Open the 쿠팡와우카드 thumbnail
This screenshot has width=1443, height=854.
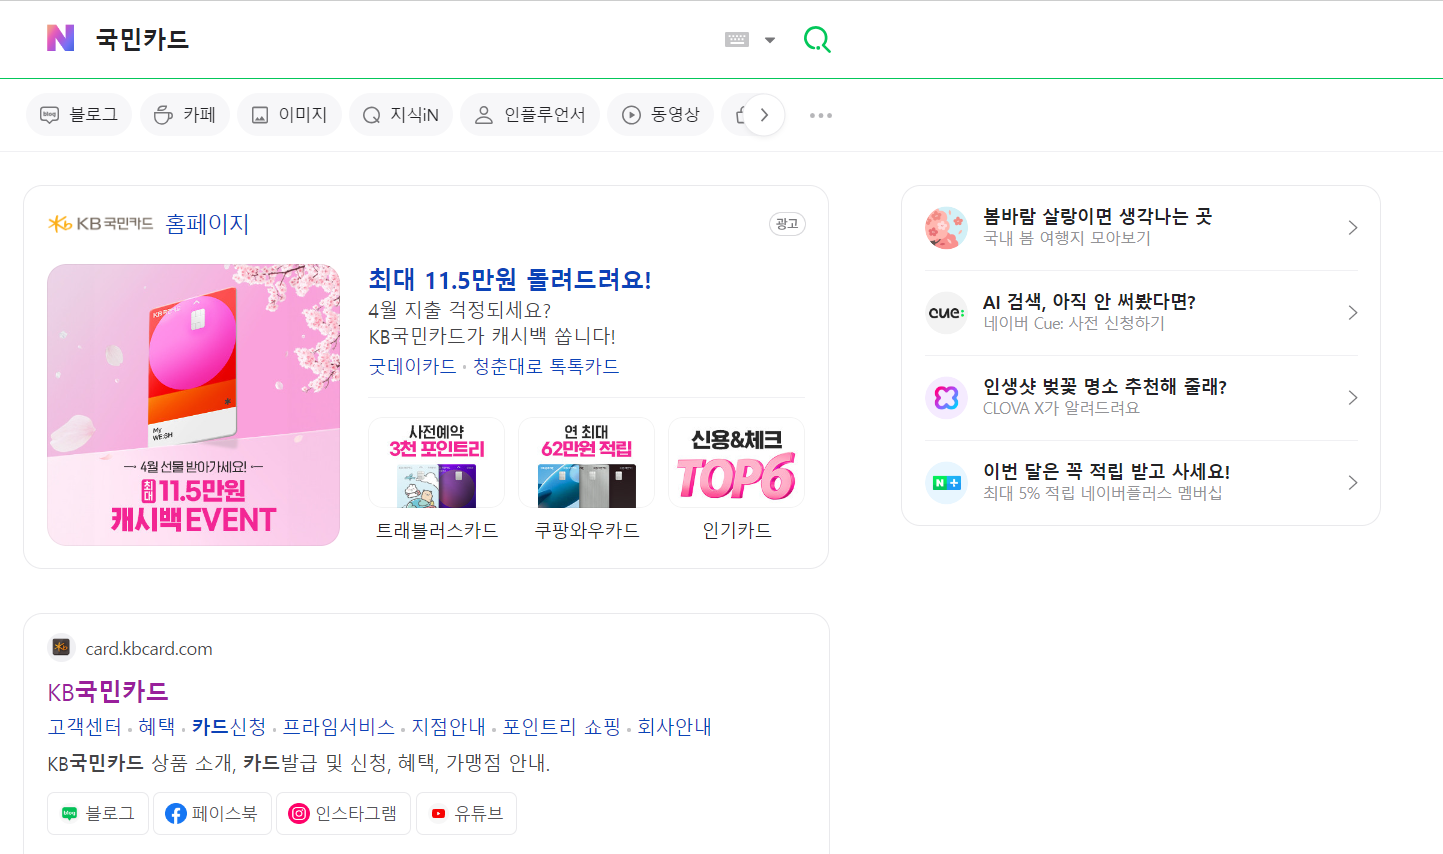tap(587, 463)
